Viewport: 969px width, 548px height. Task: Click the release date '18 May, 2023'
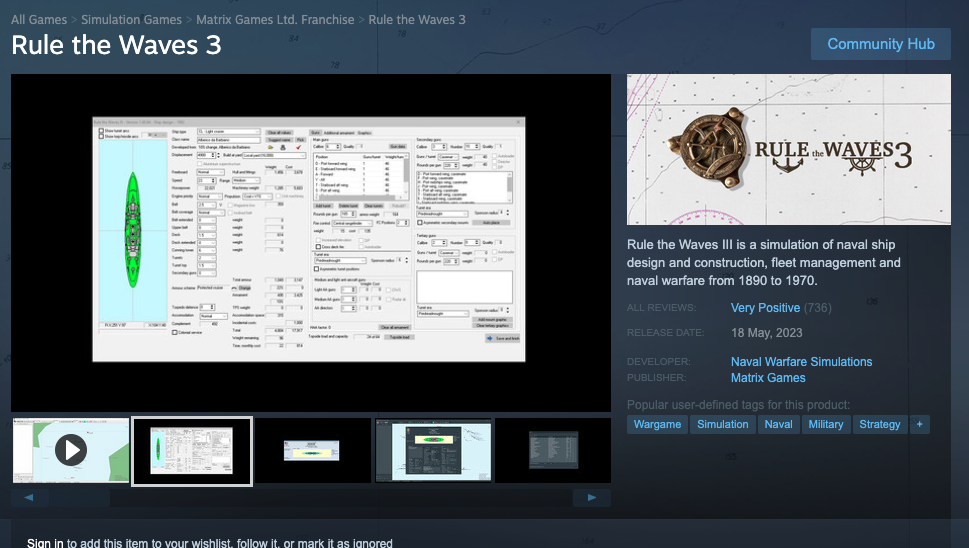click(x=766, y=332)
